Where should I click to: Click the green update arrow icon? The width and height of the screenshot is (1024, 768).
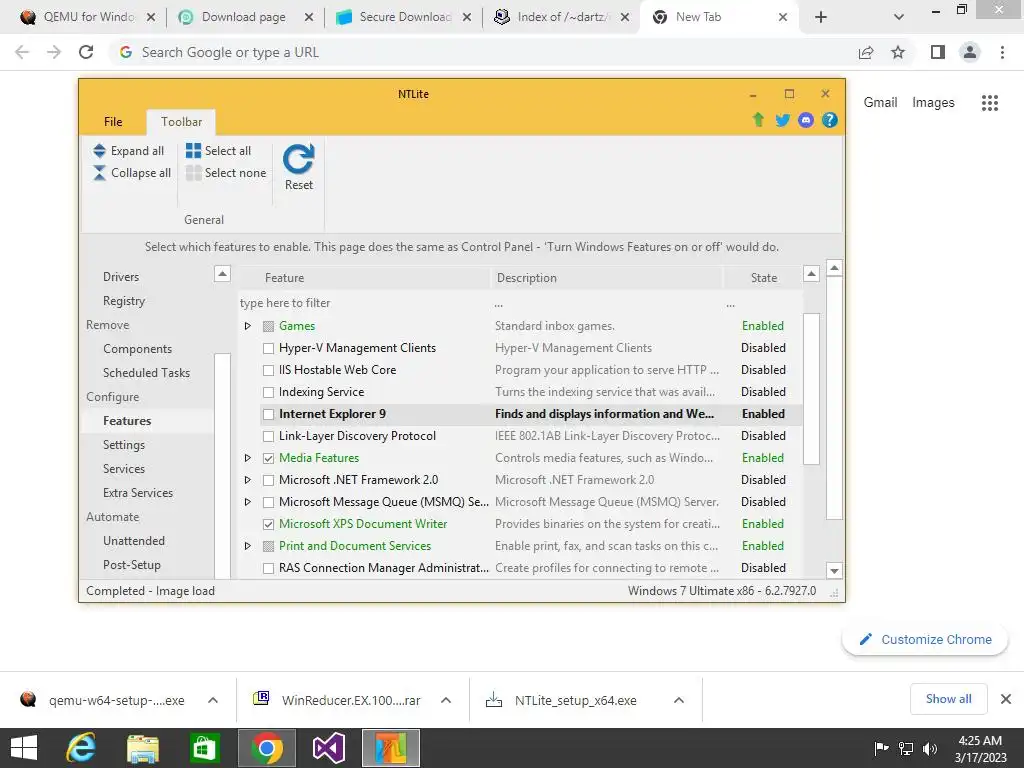[758, 120]
